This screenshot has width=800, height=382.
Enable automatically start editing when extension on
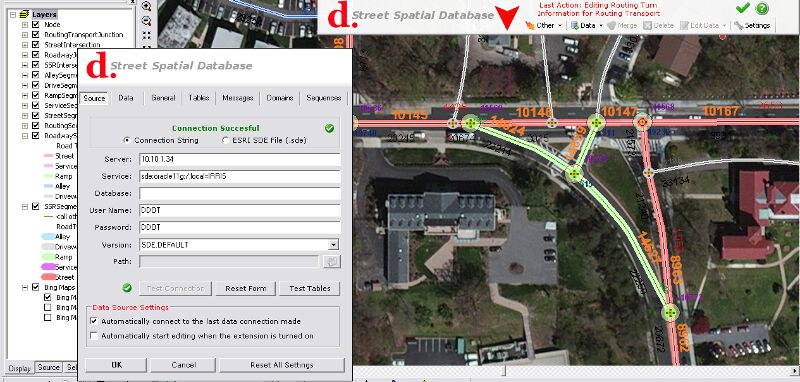click(x=93, y=336)
